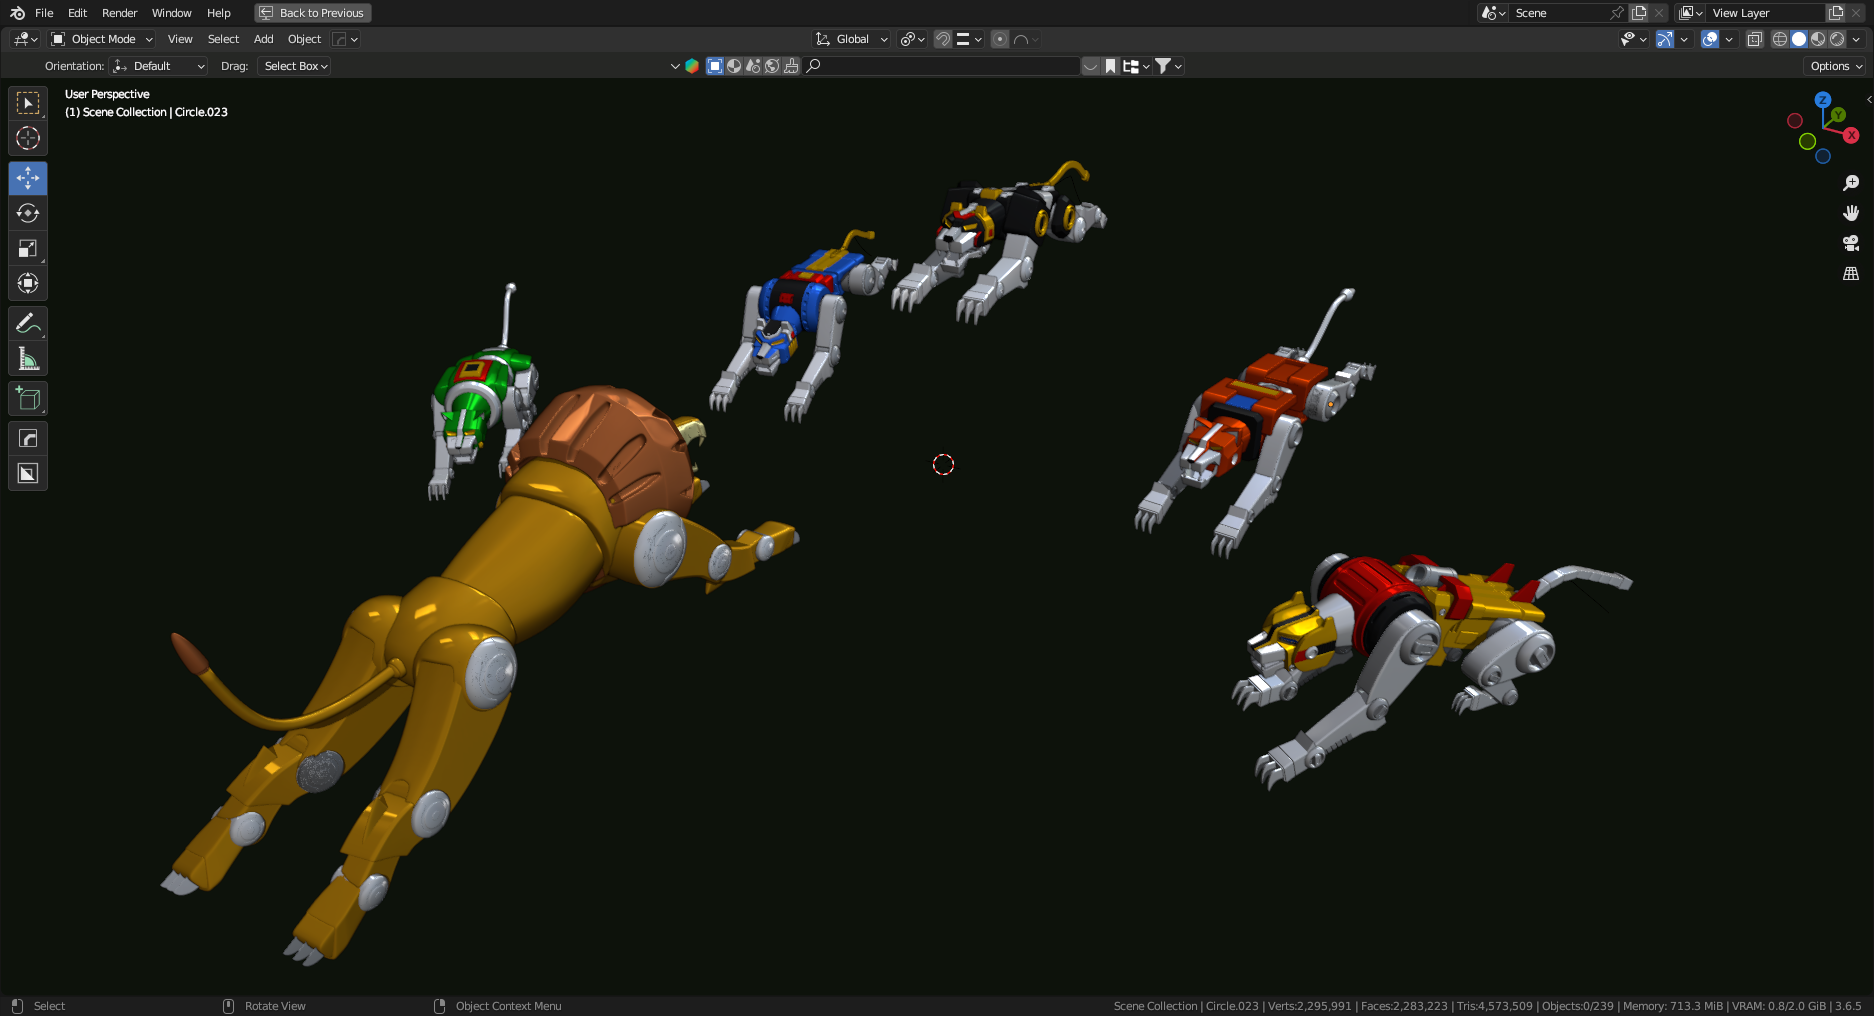The image size is (1874, 1016).
Task: Open the filter funnel dropdown
Action: coord(1169,66)
